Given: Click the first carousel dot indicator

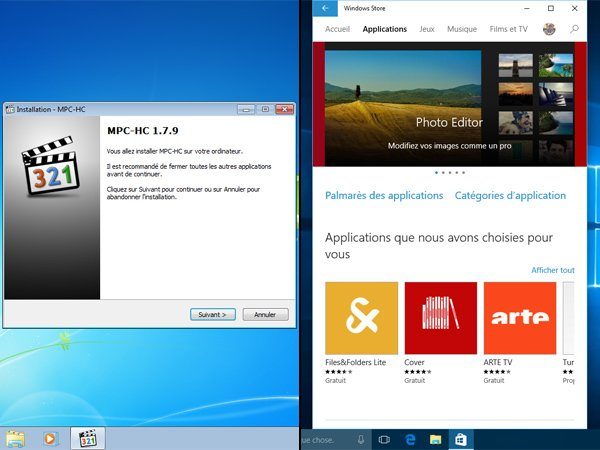Looking at the screenshot, I should click(x=436, y=173).
